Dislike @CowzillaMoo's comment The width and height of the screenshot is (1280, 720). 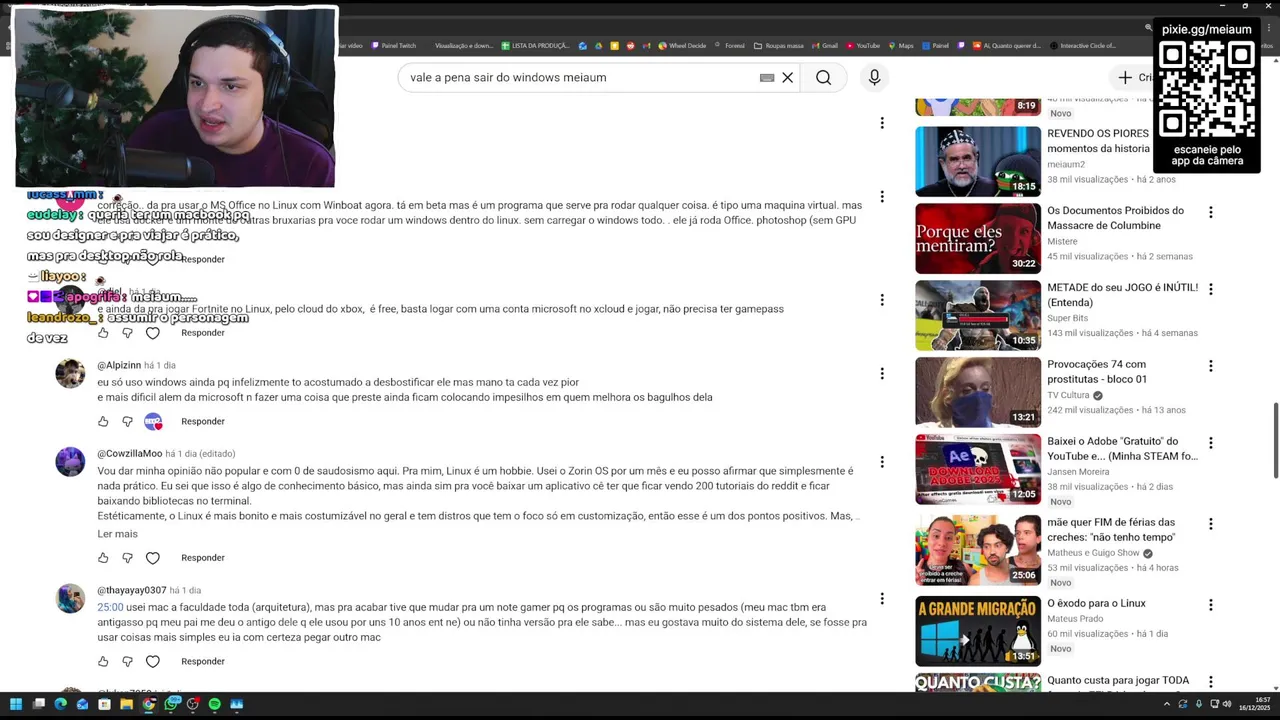coord(127,558)
